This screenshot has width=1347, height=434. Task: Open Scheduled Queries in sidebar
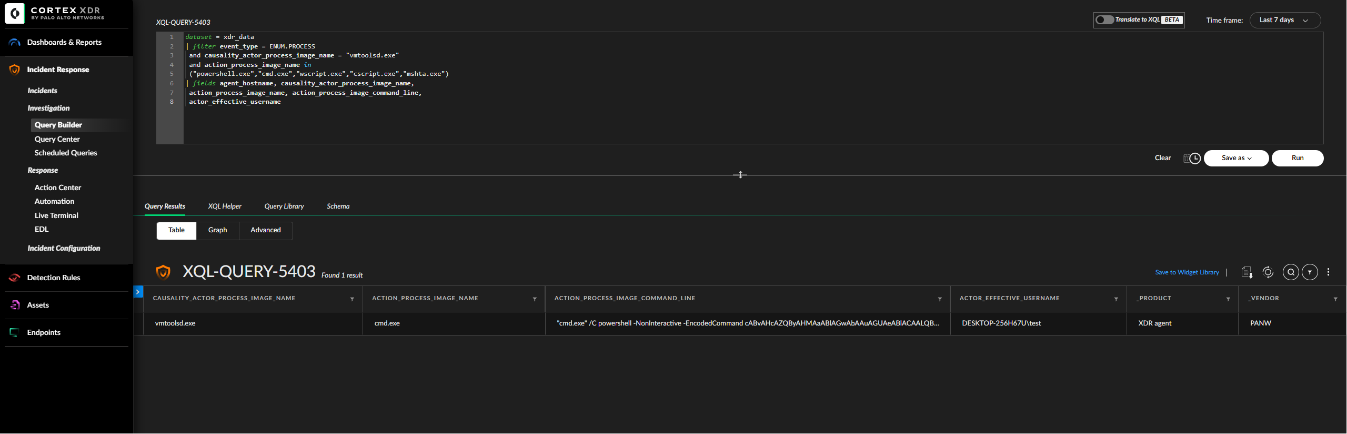[x=66, y=153]
